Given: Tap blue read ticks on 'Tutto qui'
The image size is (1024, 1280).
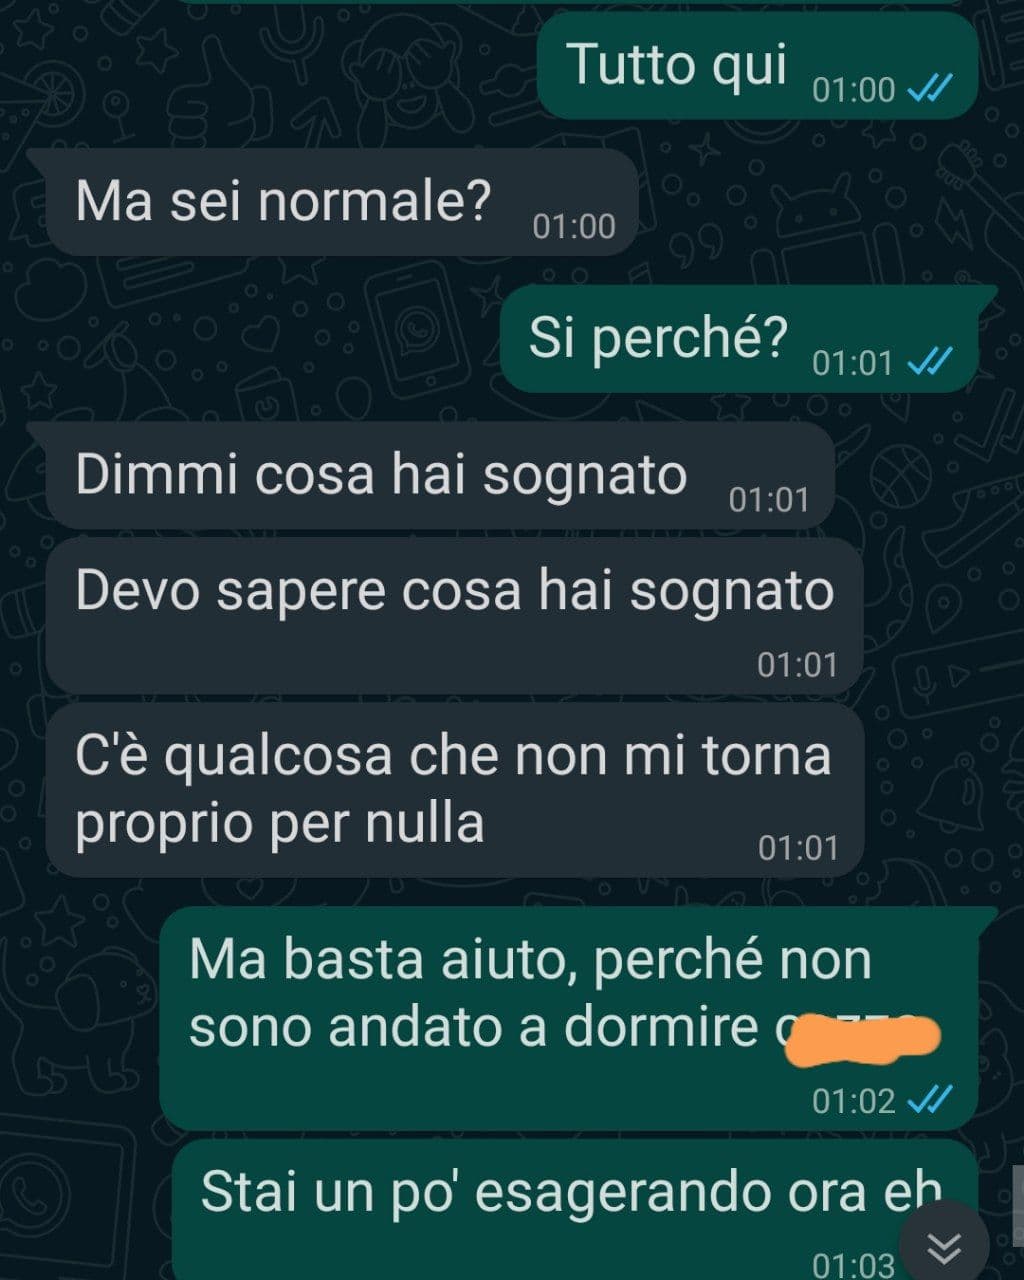Looking at the screenshot, I should tap(930, 90).
